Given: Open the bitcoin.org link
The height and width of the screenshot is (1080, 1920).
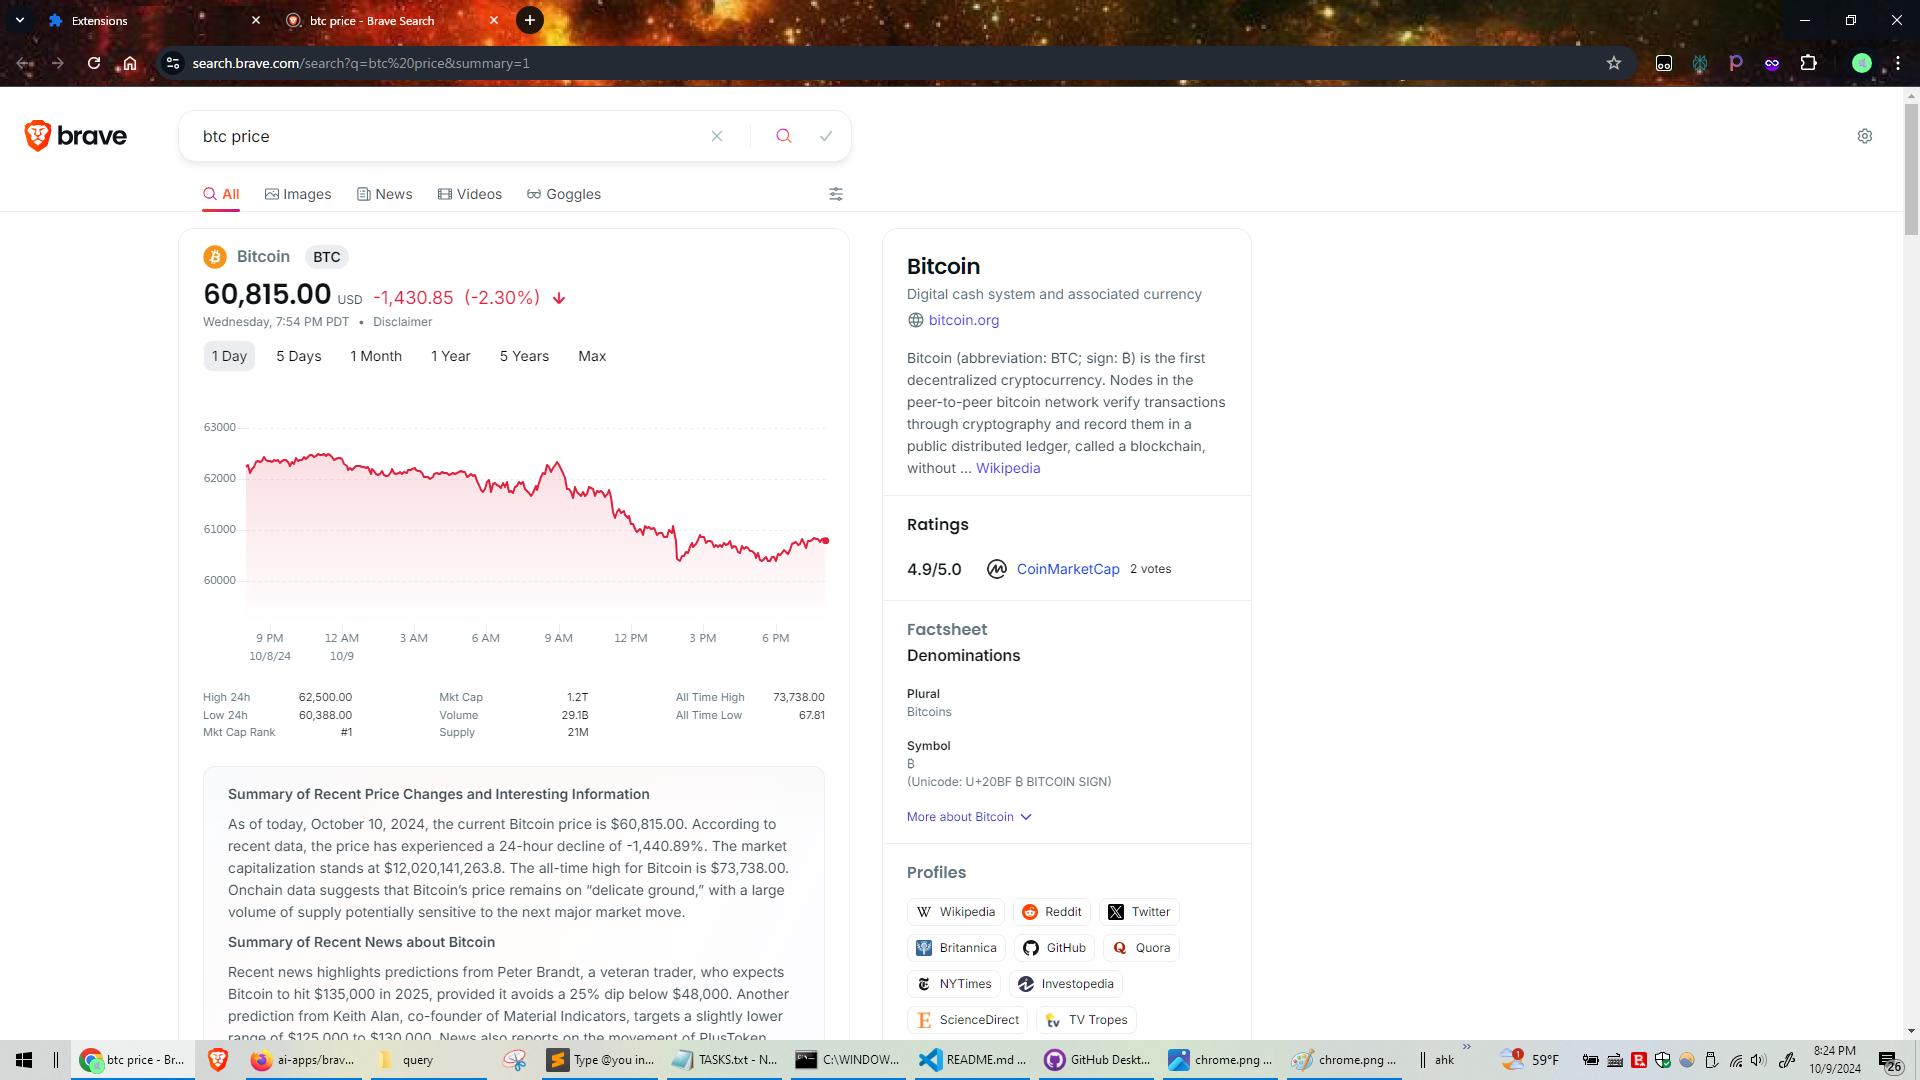Looking at the screenshot, I should [963, 320].
